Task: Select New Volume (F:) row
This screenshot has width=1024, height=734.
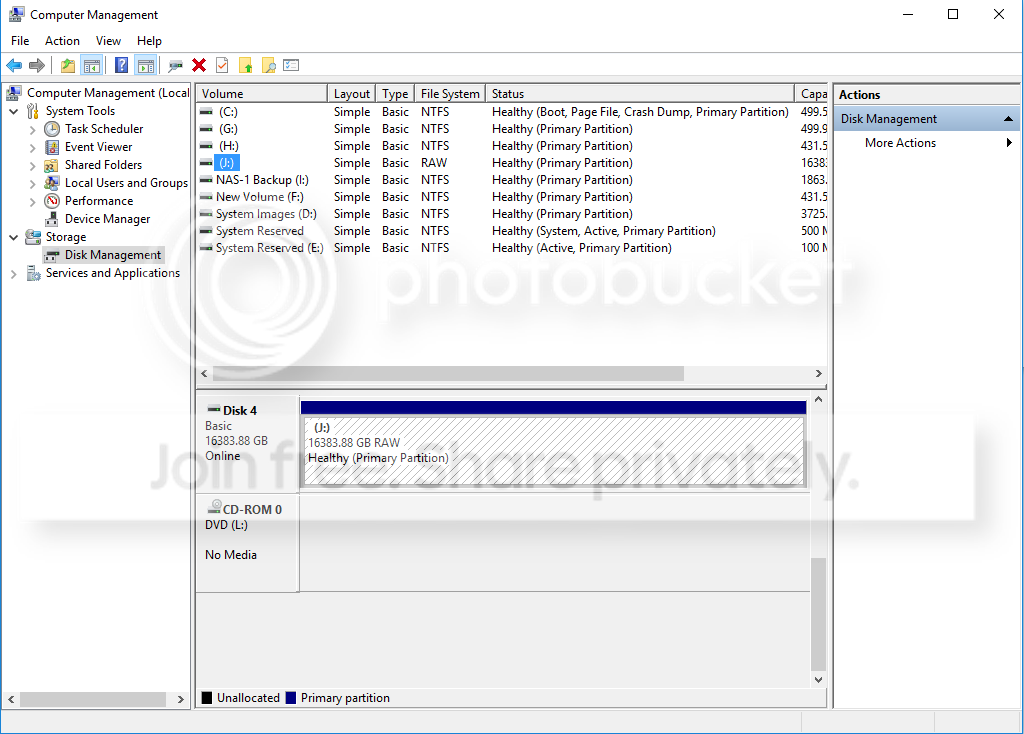Action: tap(513, 197)
